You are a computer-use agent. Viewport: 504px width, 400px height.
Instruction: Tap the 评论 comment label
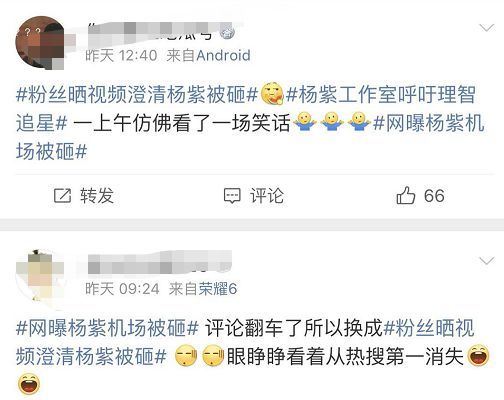pyautogui.click(x=267, y=196)
